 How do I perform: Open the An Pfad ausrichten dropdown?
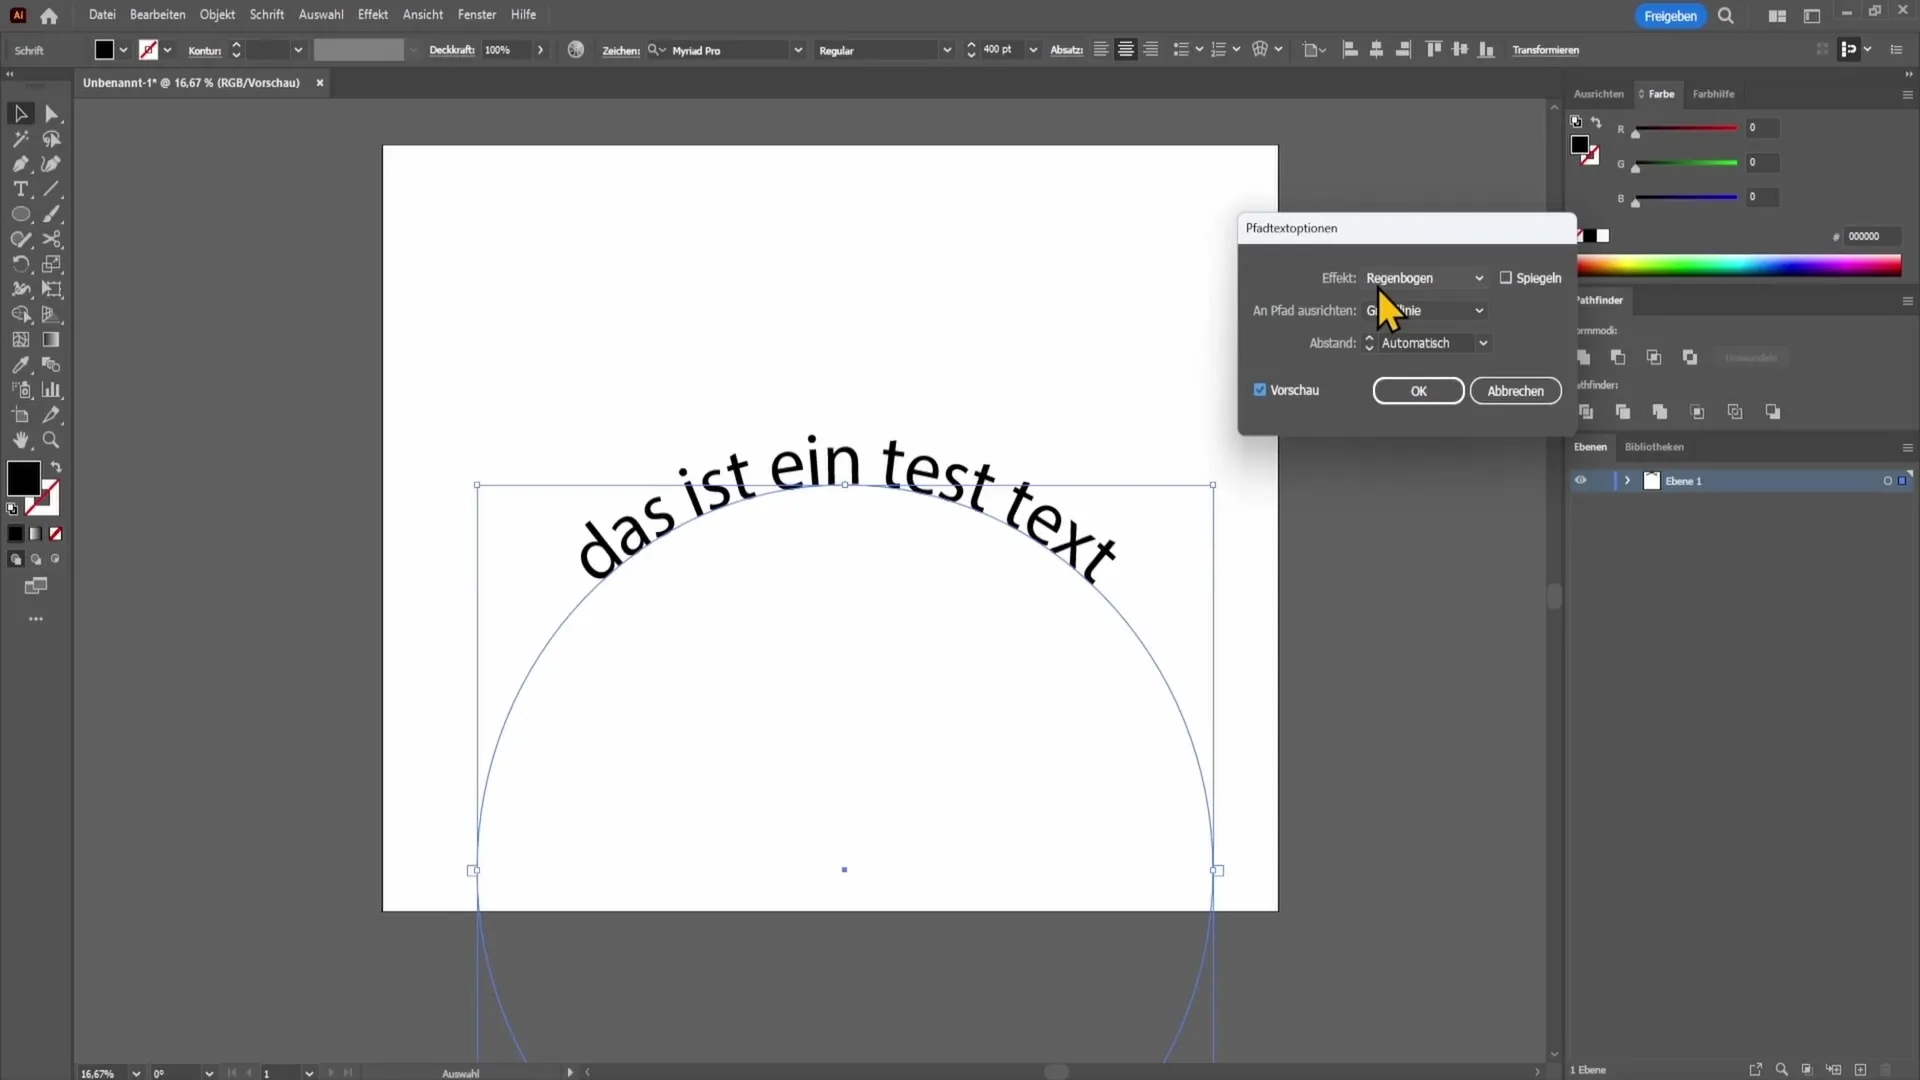(x=1425, y=311)
